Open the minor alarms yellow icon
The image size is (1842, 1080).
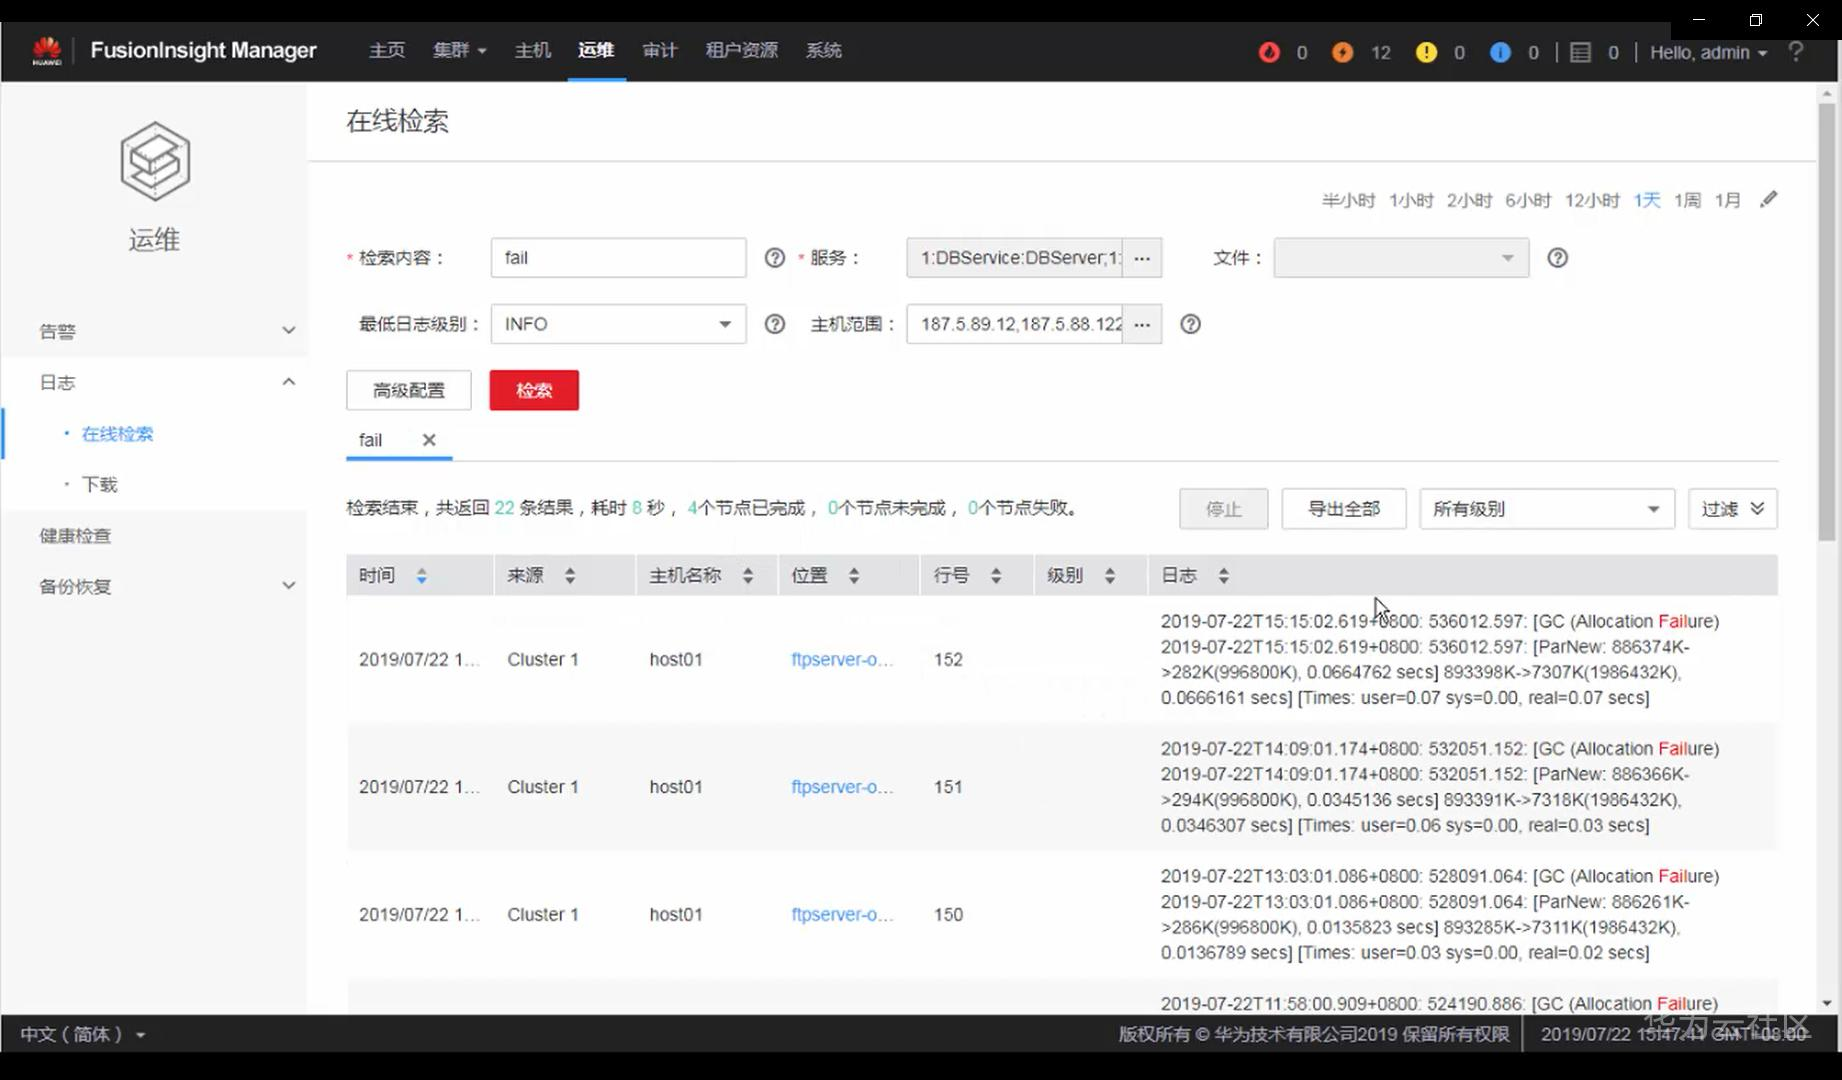(1426, 52)
